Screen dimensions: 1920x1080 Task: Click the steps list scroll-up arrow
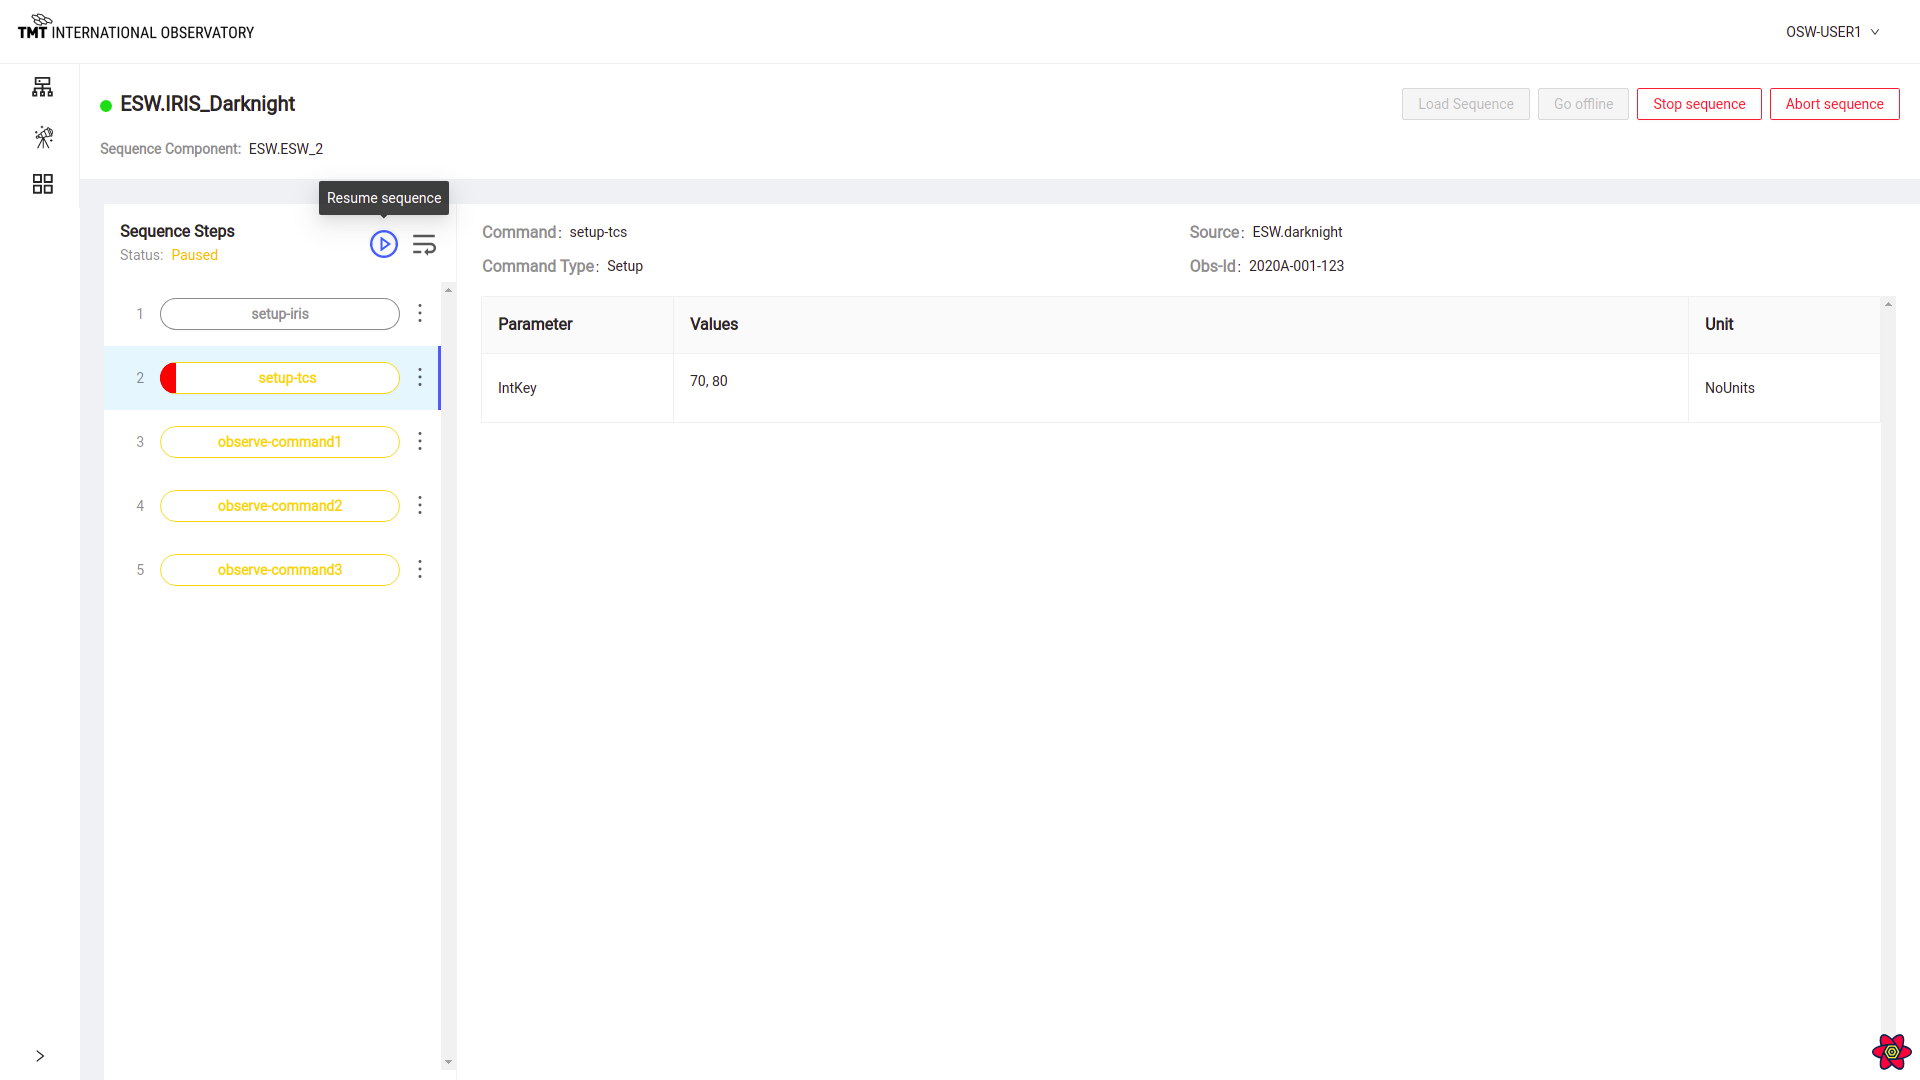448,290
